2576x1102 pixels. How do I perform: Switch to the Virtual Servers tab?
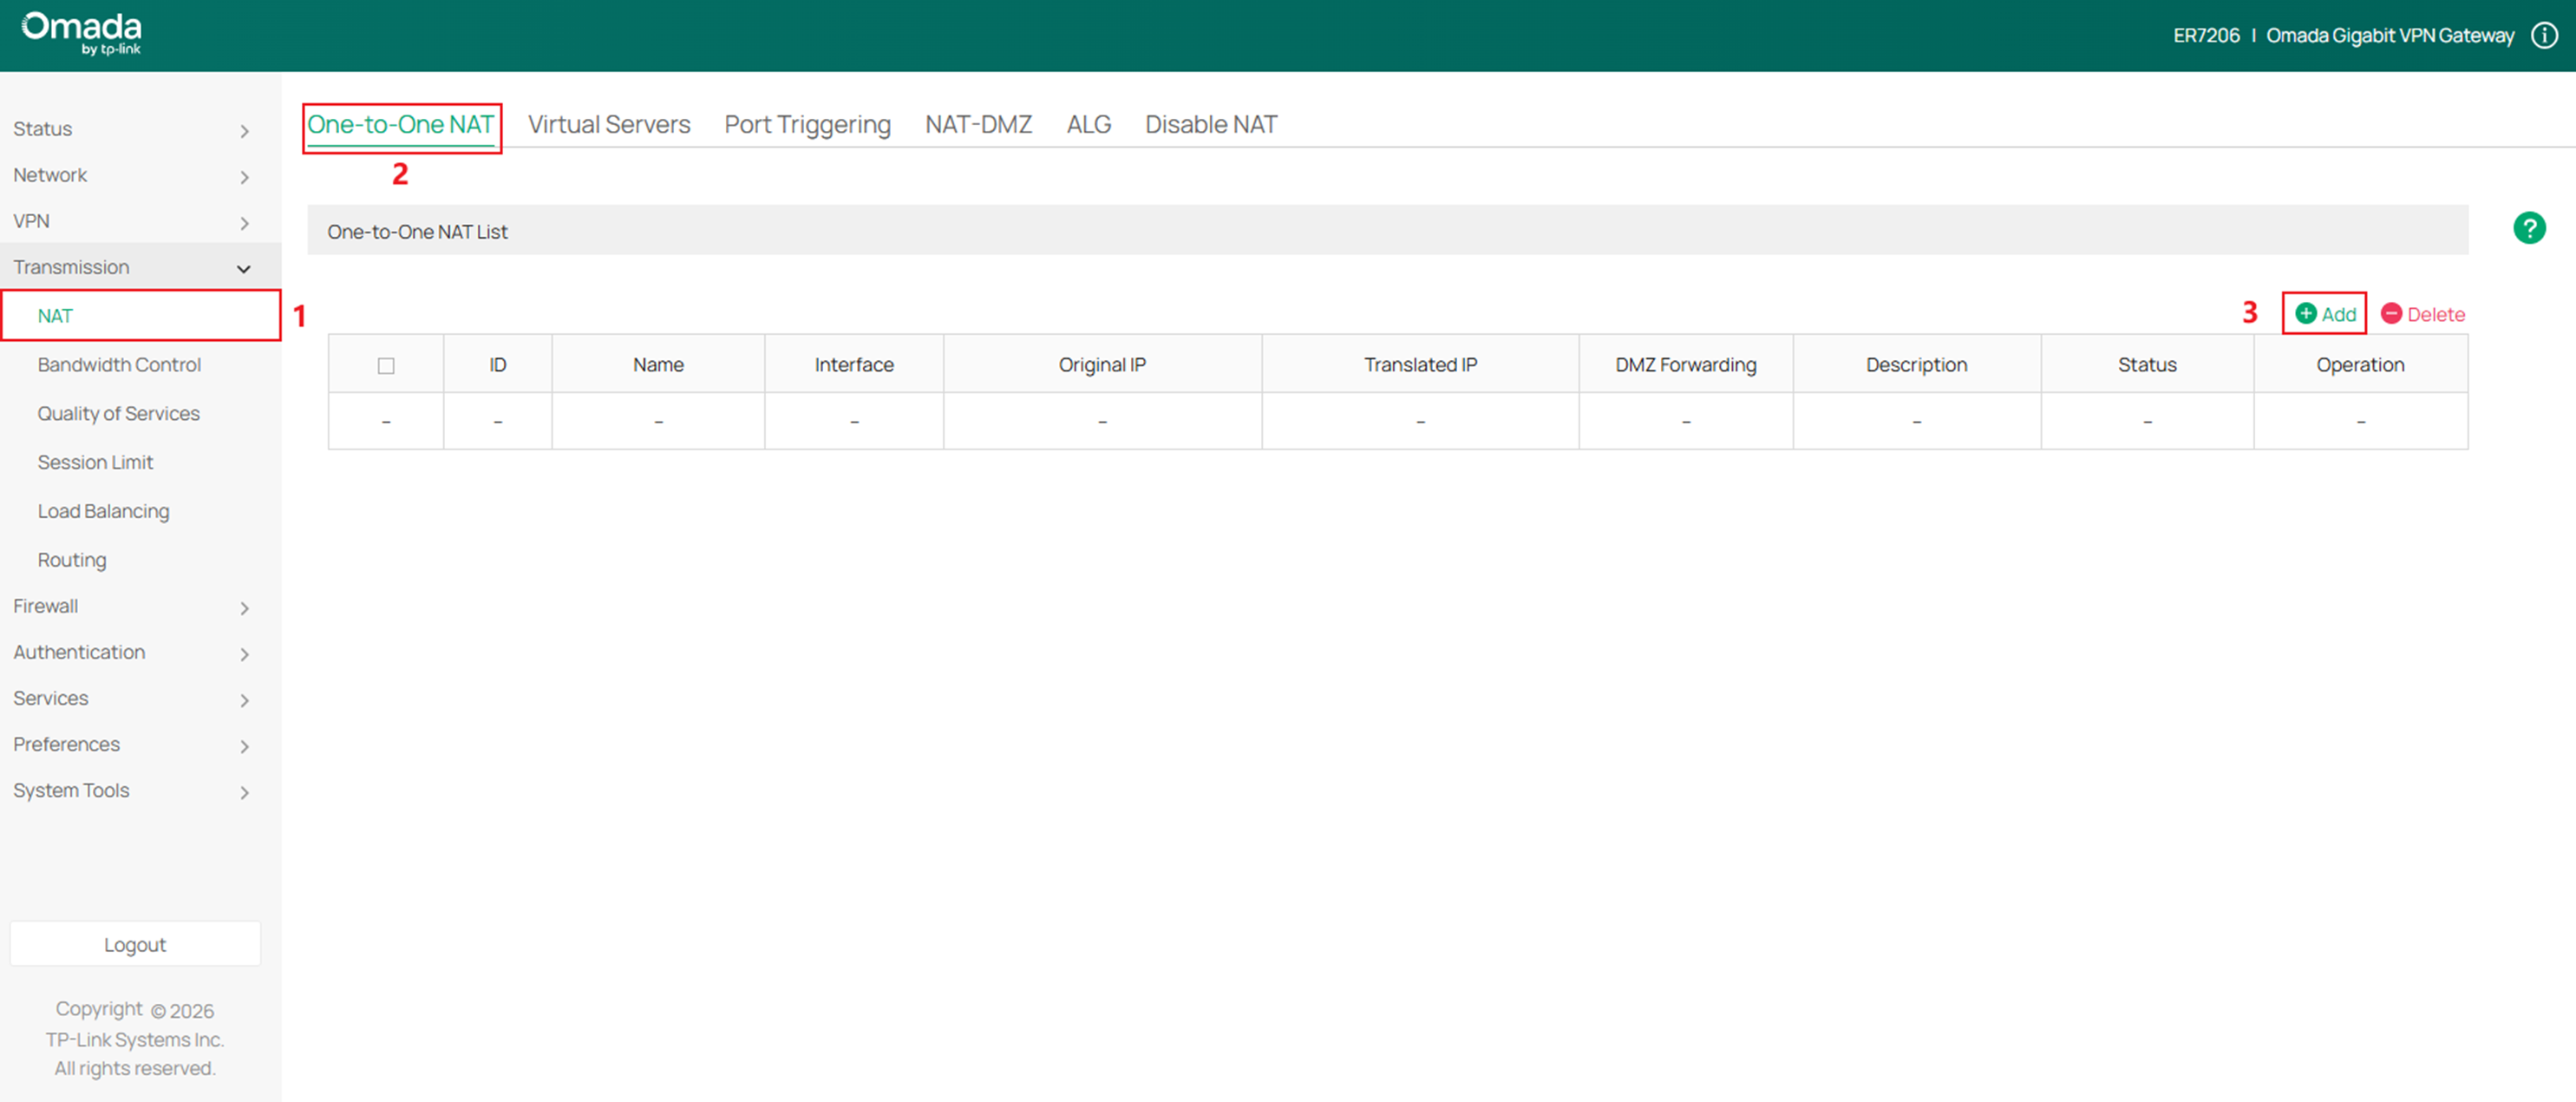(x=608, y=124)
